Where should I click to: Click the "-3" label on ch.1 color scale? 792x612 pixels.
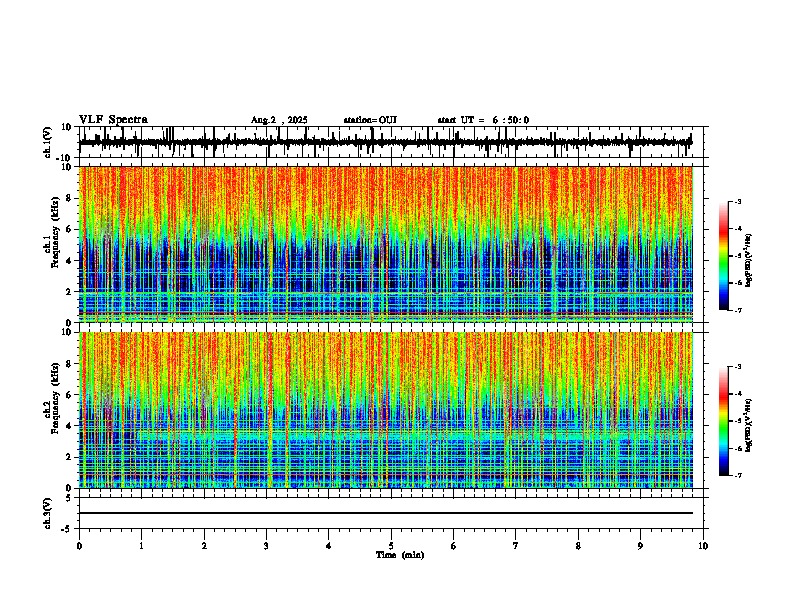[x=738, y=201]
